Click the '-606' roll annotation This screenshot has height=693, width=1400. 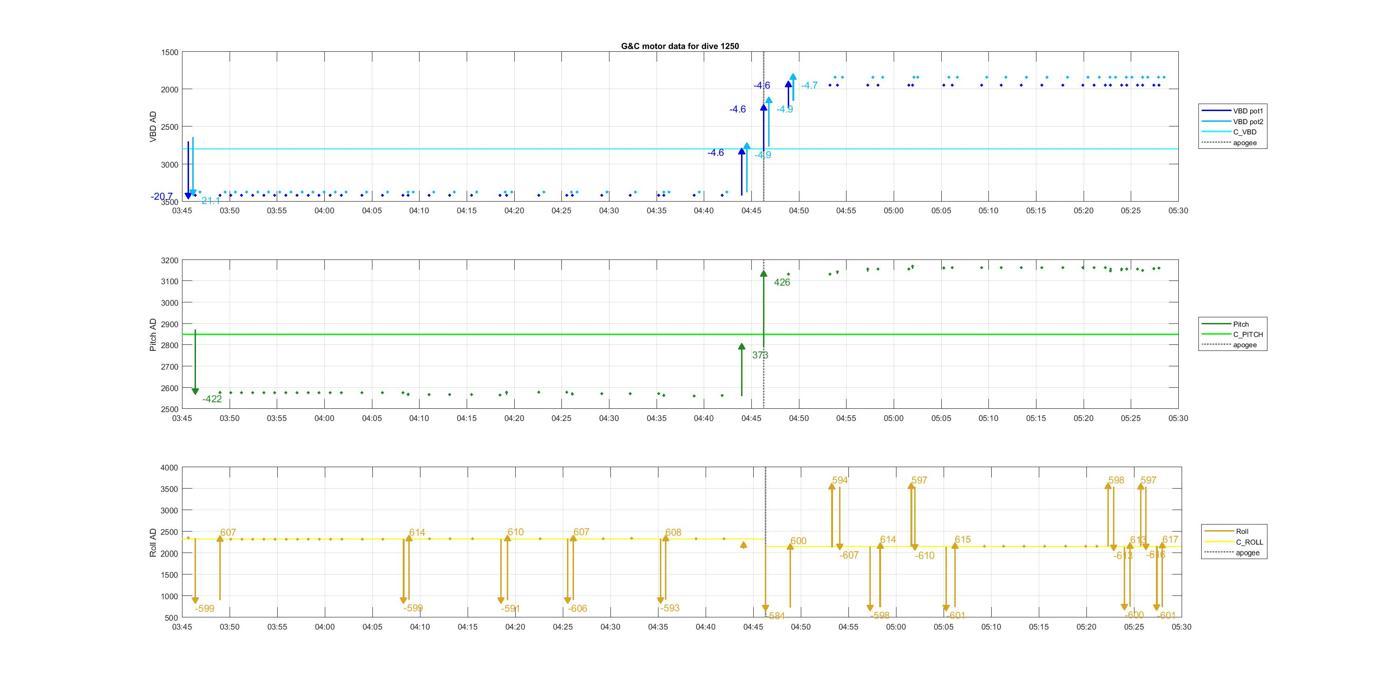point(577,609)
